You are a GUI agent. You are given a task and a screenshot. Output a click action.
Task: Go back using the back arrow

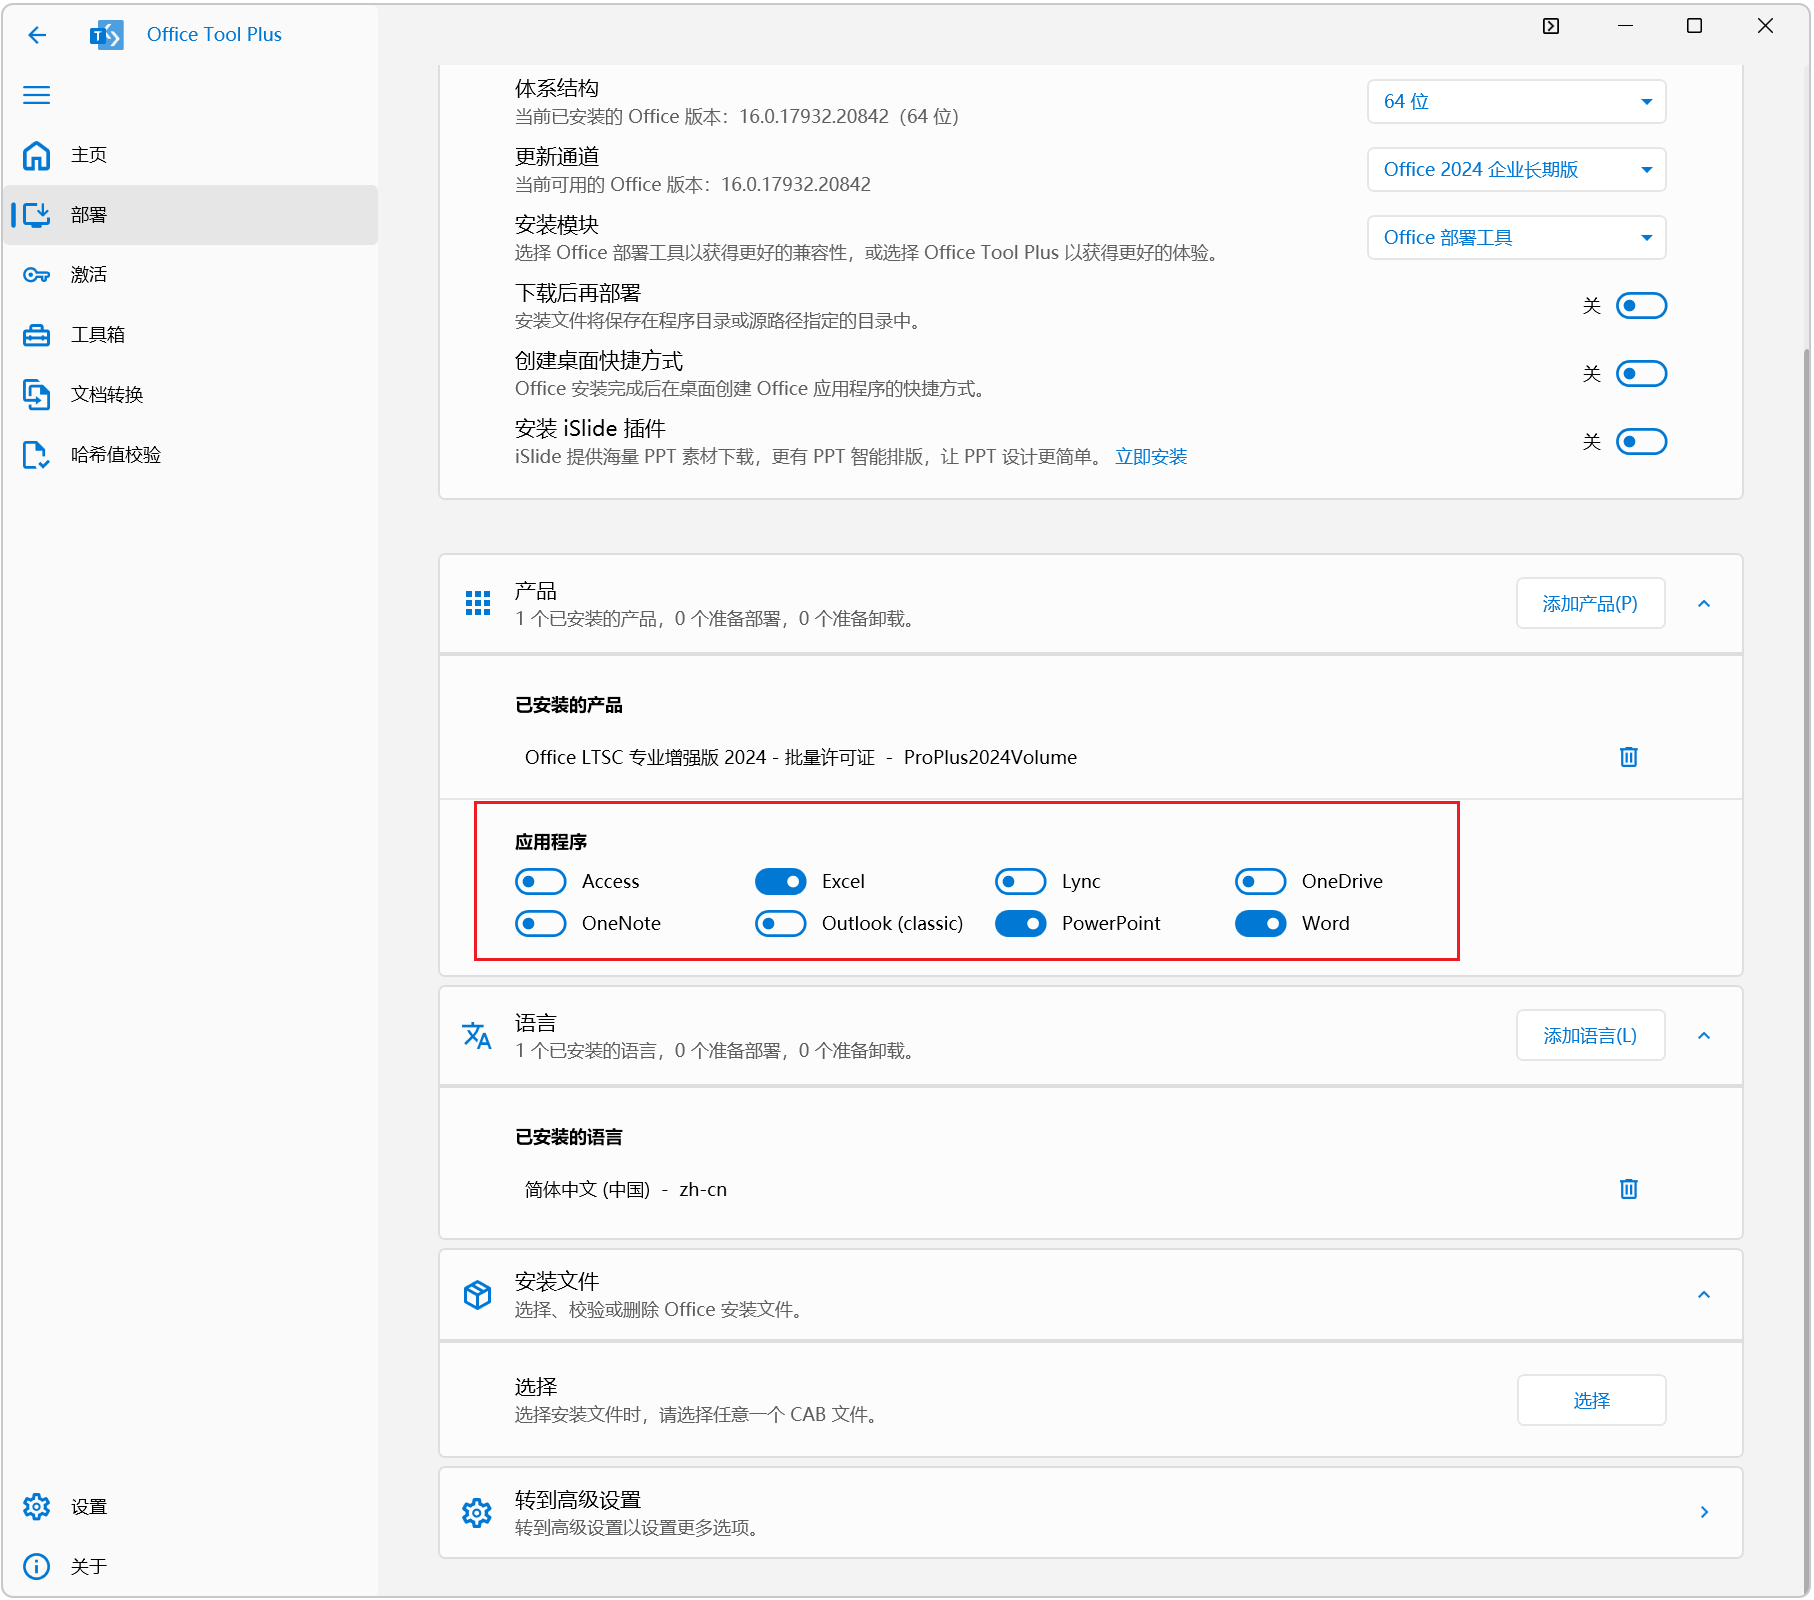coord(37,35)
